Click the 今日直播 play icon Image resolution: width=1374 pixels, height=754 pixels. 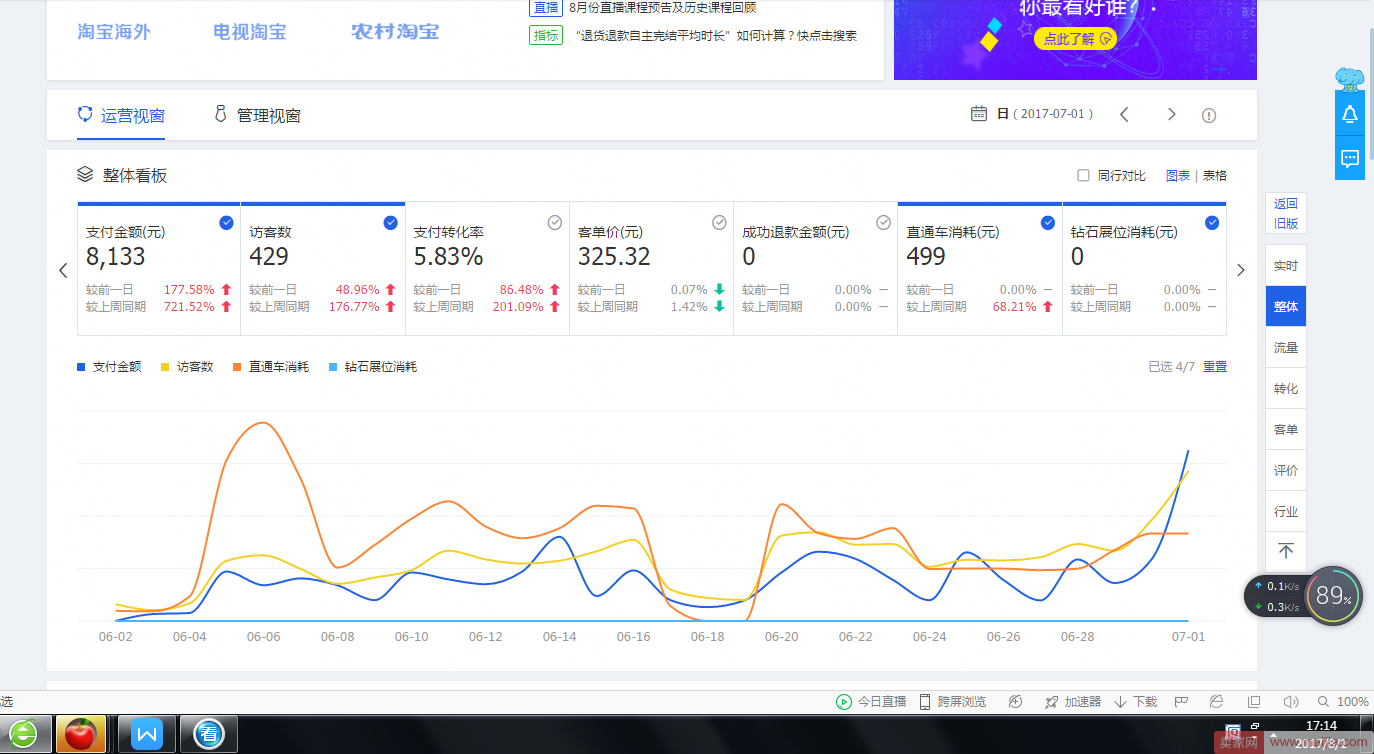click(844, 702)
